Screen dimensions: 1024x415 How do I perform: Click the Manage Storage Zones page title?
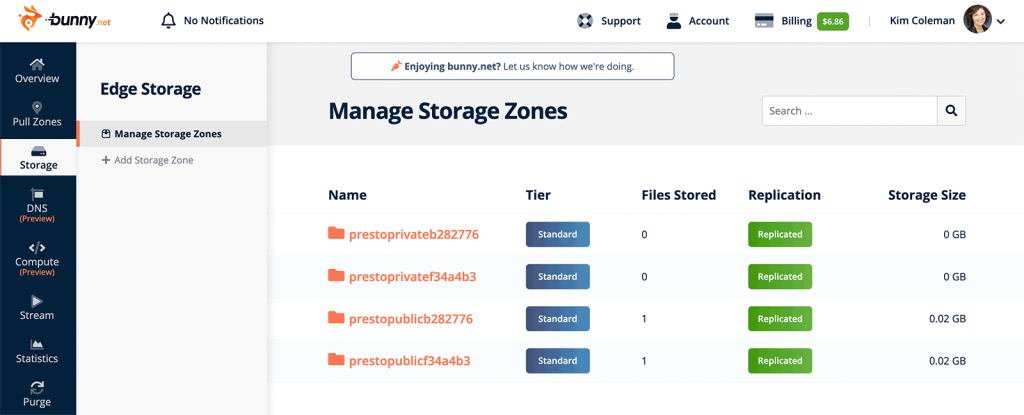coord(448,112)
